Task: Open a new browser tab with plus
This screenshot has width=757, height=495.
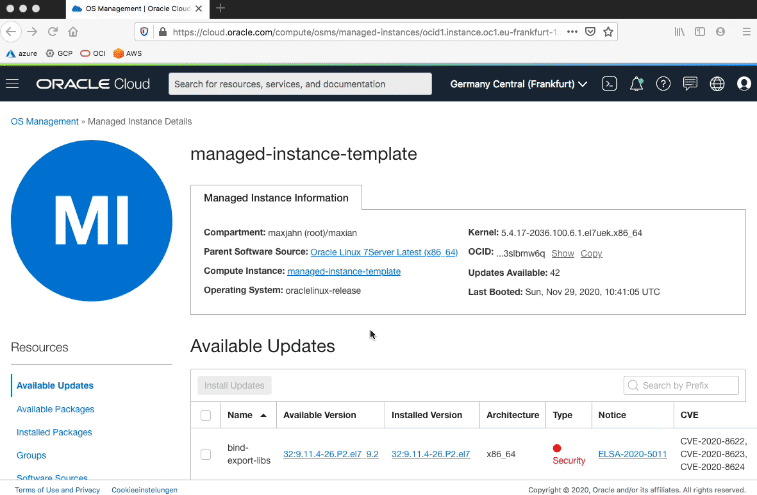Action: tap(220, 8)
